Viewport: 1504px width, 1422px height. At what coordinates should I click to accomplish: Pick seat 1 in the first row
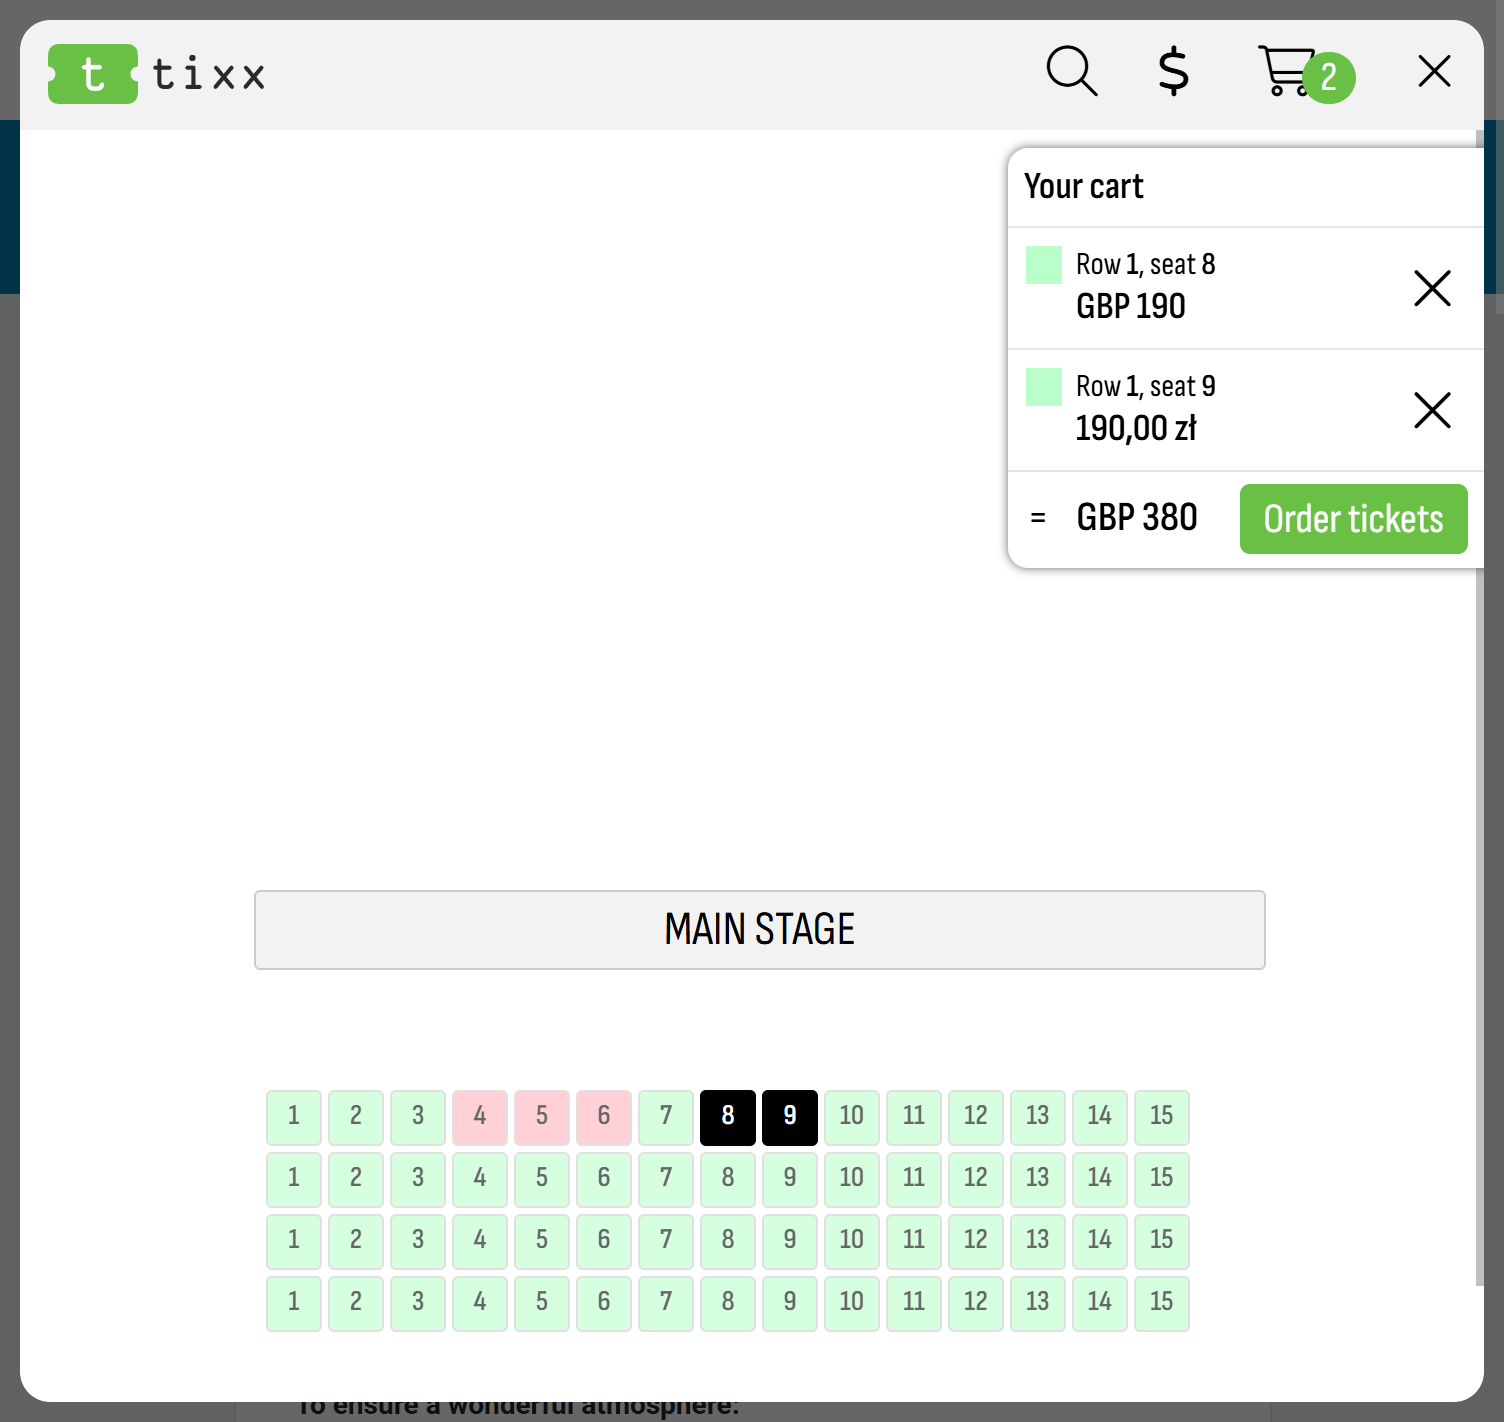tap(294, 1117)
